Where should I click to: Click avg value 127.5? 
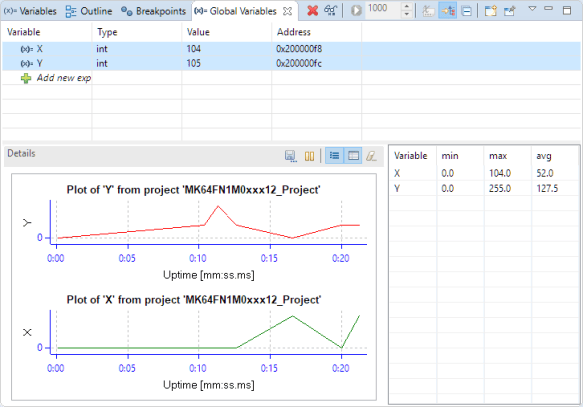[547, 188]
